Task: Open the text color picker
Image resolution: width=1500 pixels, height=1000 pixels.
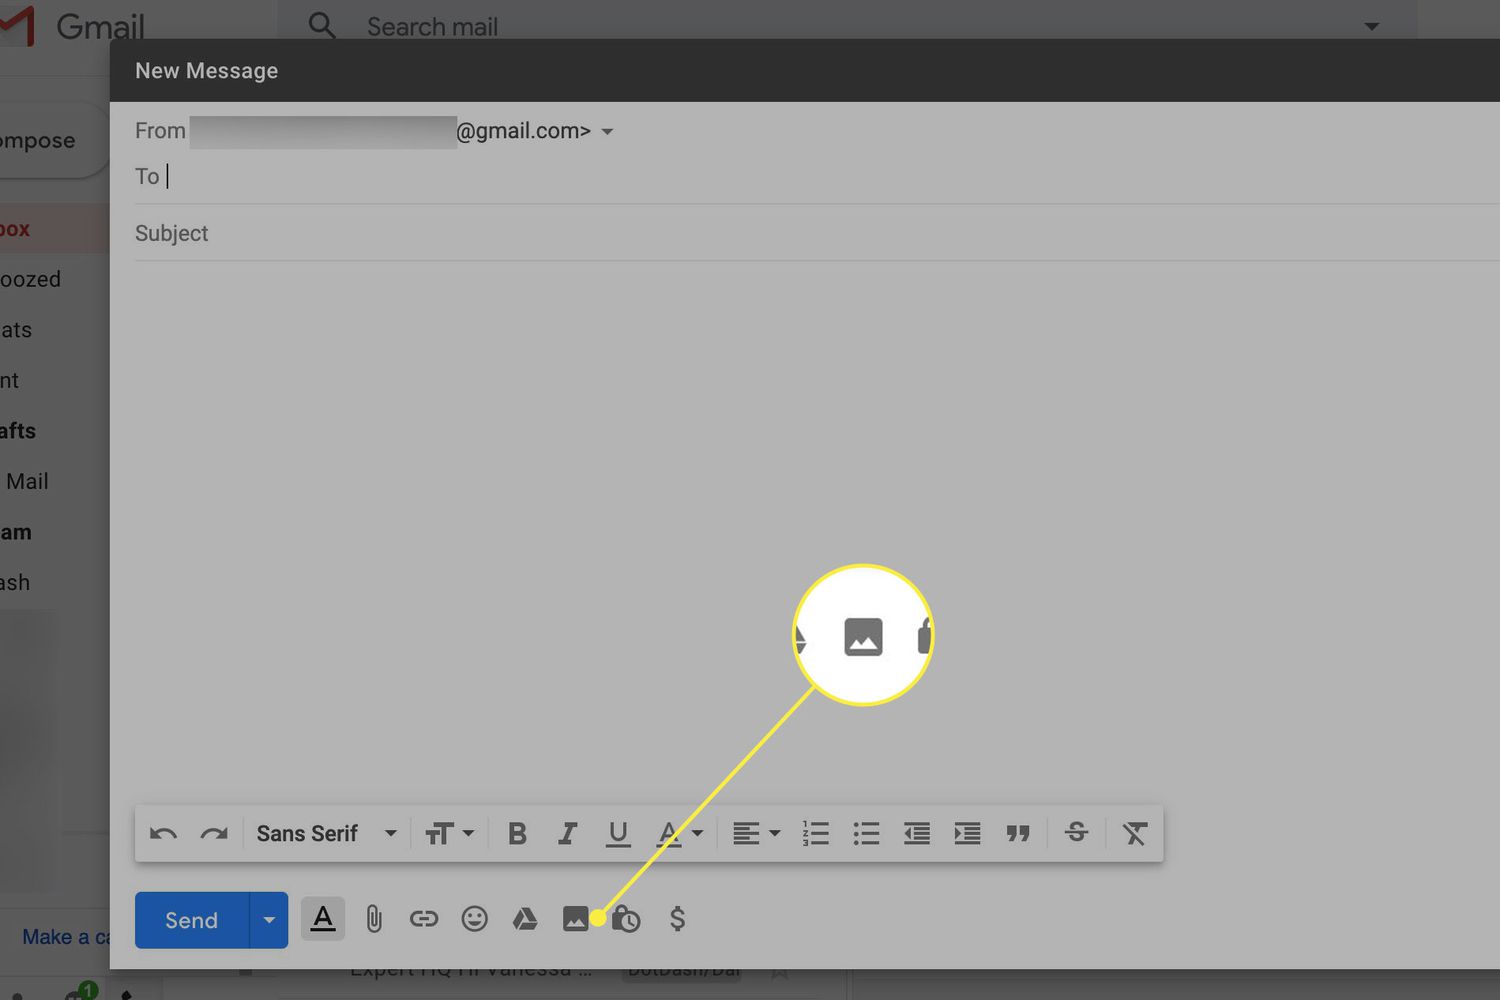Action: (x=680, y=833)
